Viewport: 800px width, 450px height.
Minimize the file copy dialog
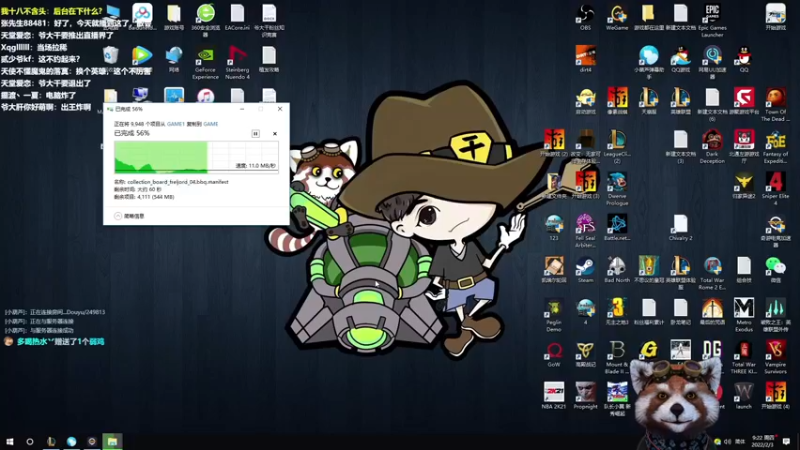(x=242, y=109)
